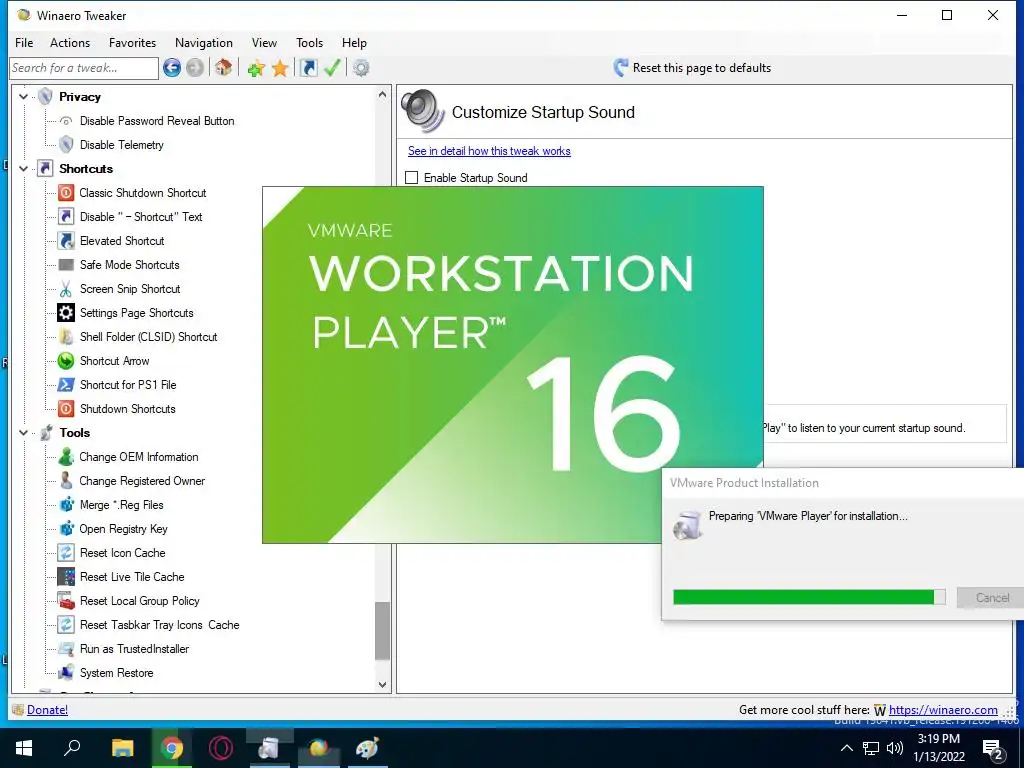Open the Actions menu
Image resolution: width=1024 pixels, height=768 pixels.
click(x=70, y=42)
